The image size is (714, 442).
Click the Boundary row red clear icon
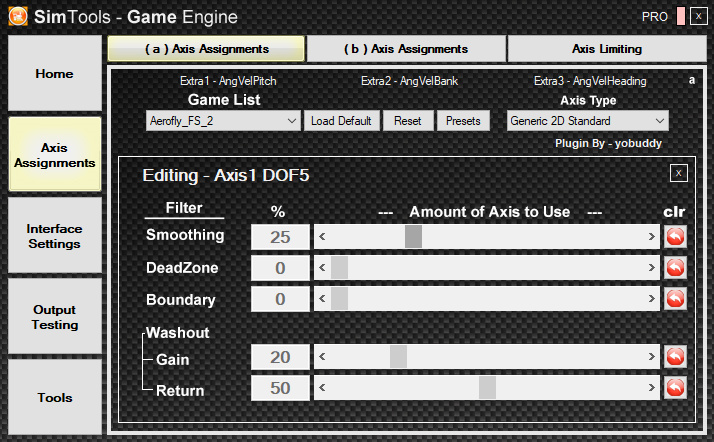tap(675, 299)
